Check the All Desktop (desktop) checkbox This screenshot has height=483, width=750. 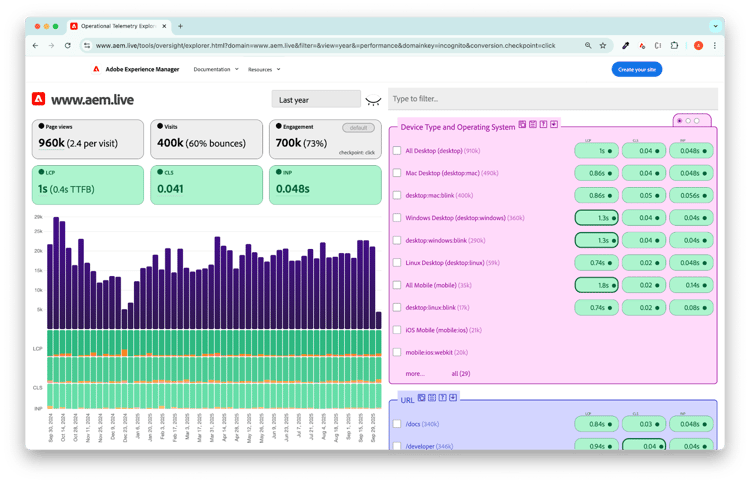point(397,151)
